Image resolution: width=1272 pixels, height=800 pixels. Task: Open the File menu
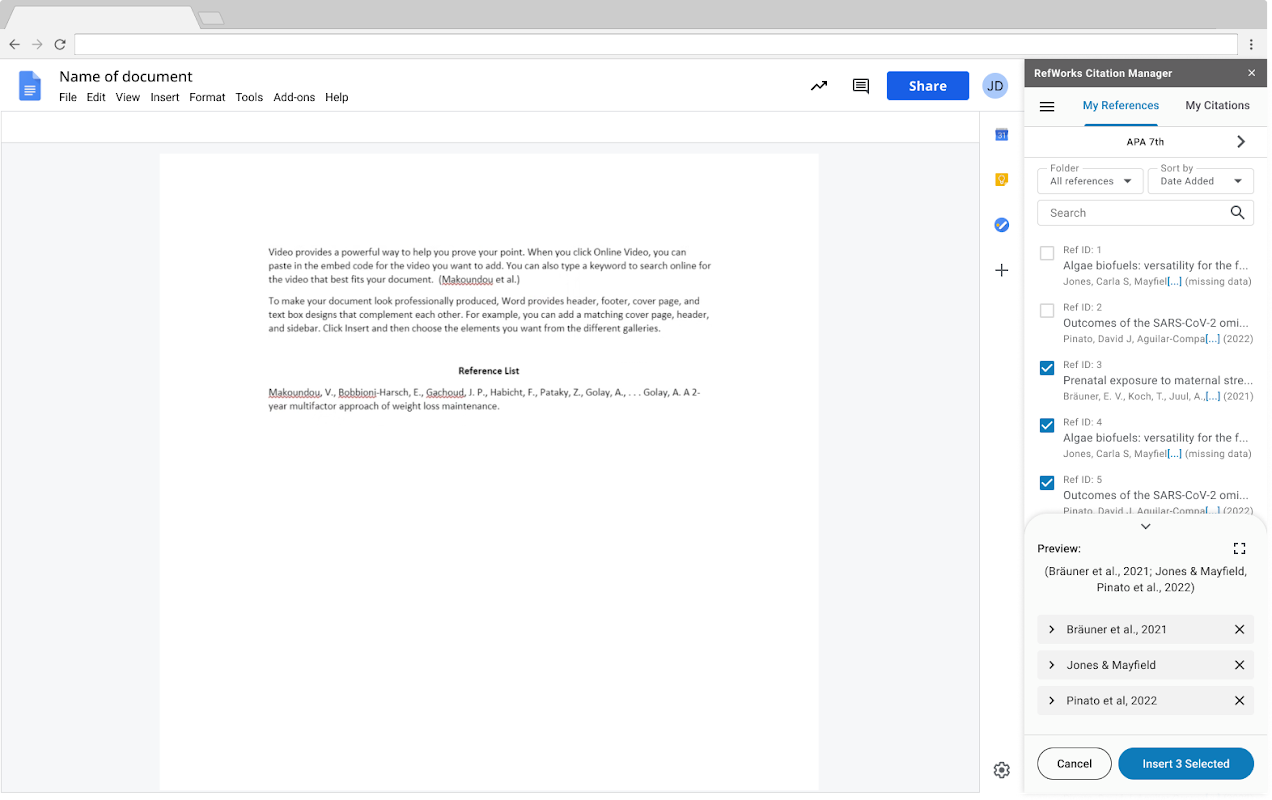[x=68, y=98]
